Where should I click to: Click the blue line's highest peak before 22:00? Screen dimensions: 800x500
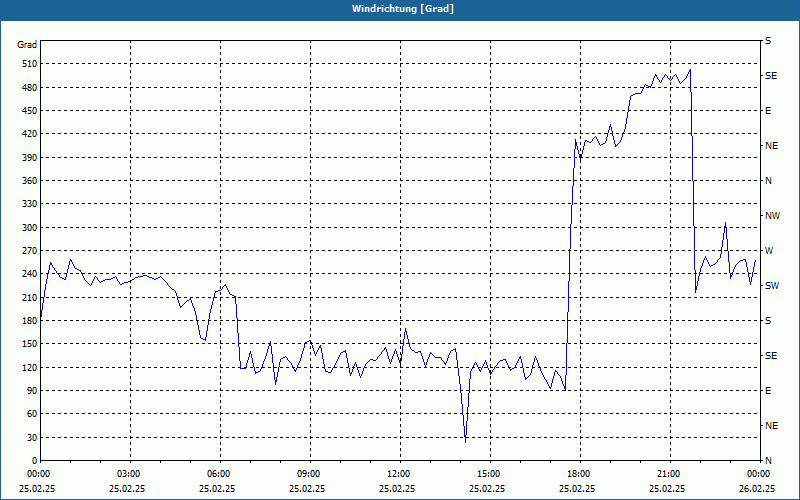(690, 70)
